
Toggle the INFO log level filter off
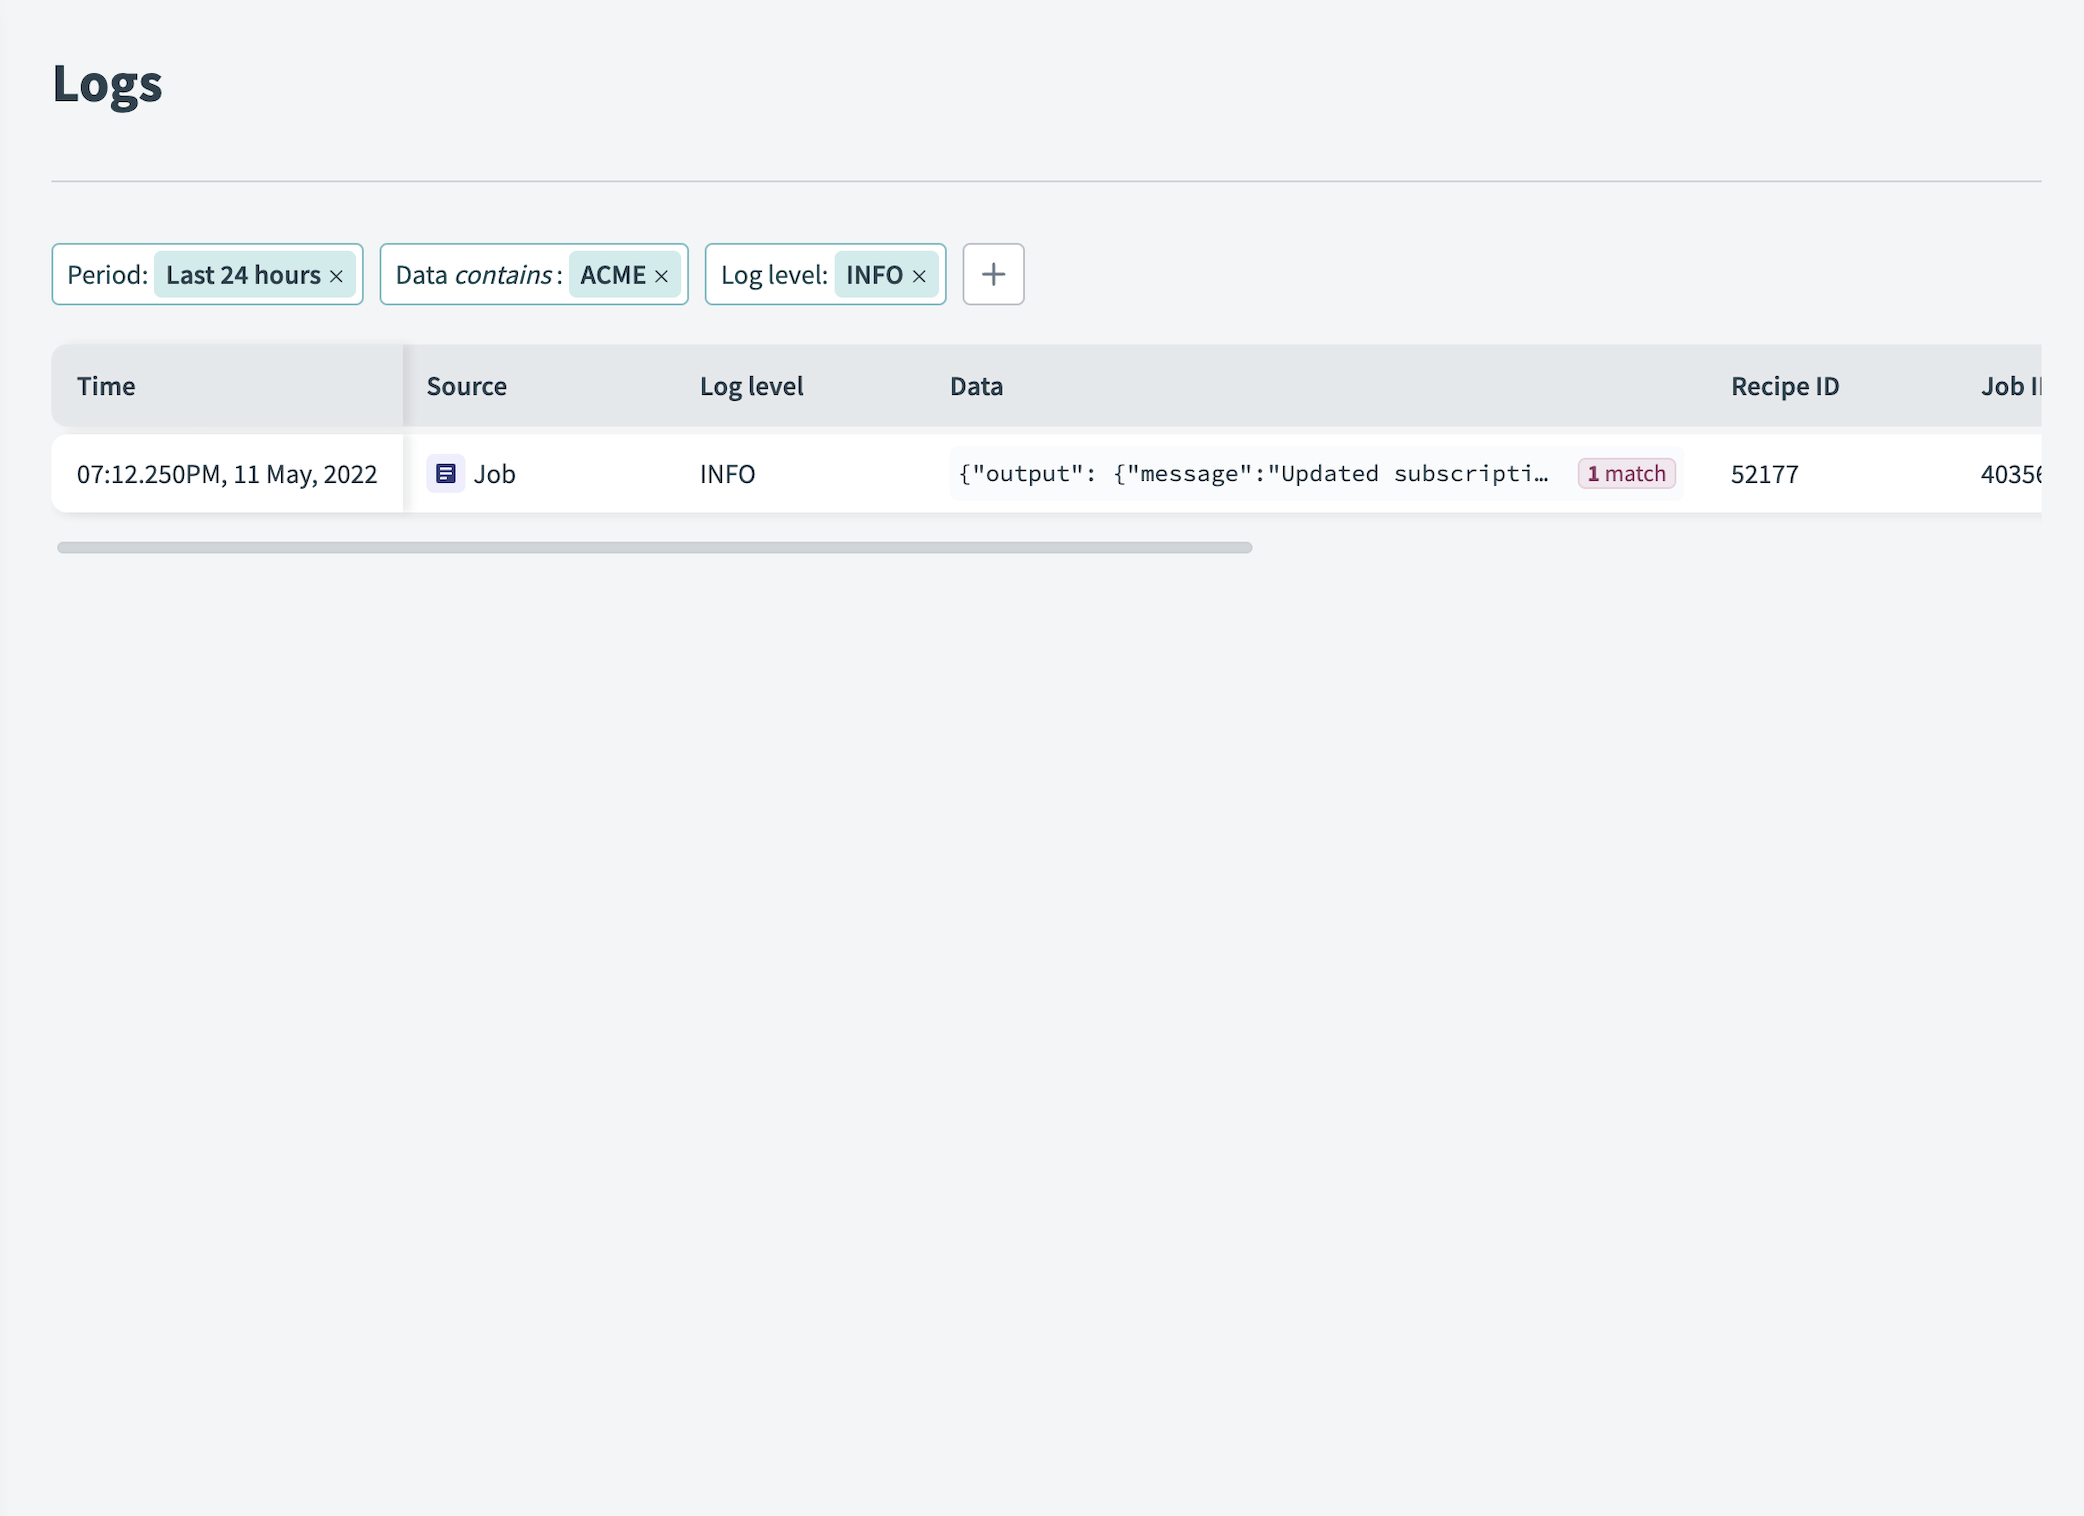919,273
